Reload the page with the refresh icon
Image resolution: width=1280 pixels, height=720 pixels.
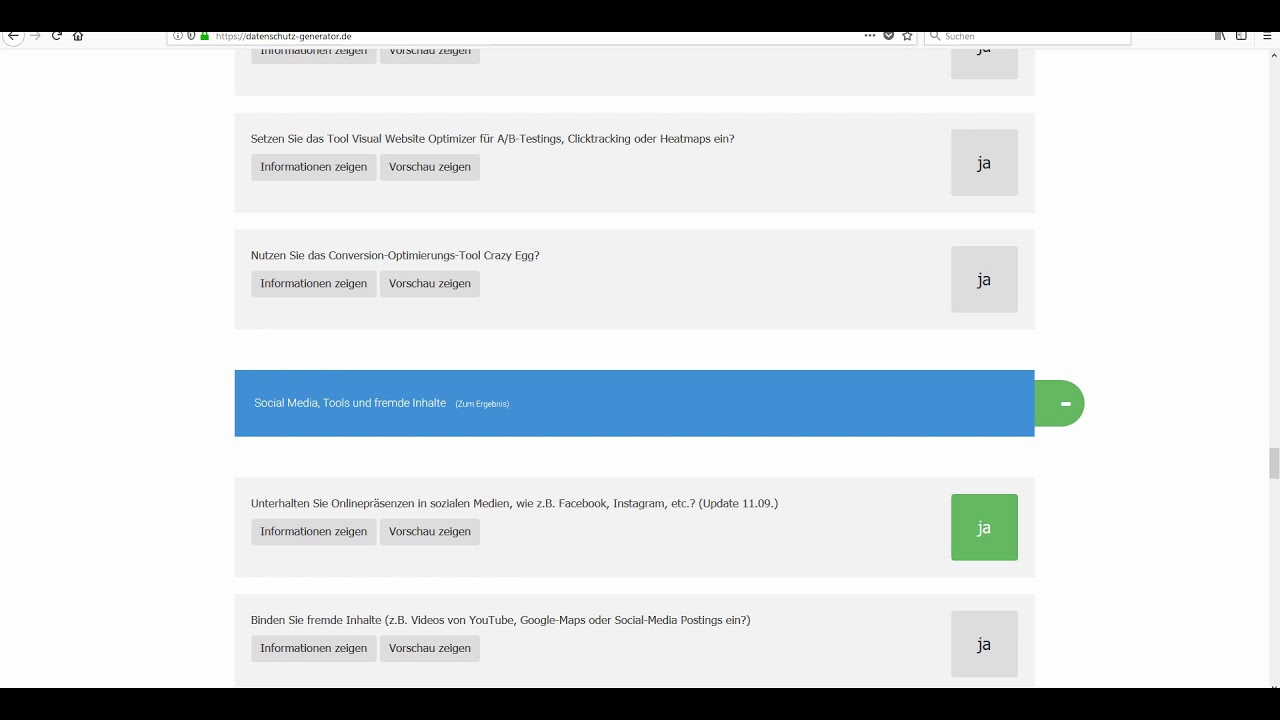point(57,36)
